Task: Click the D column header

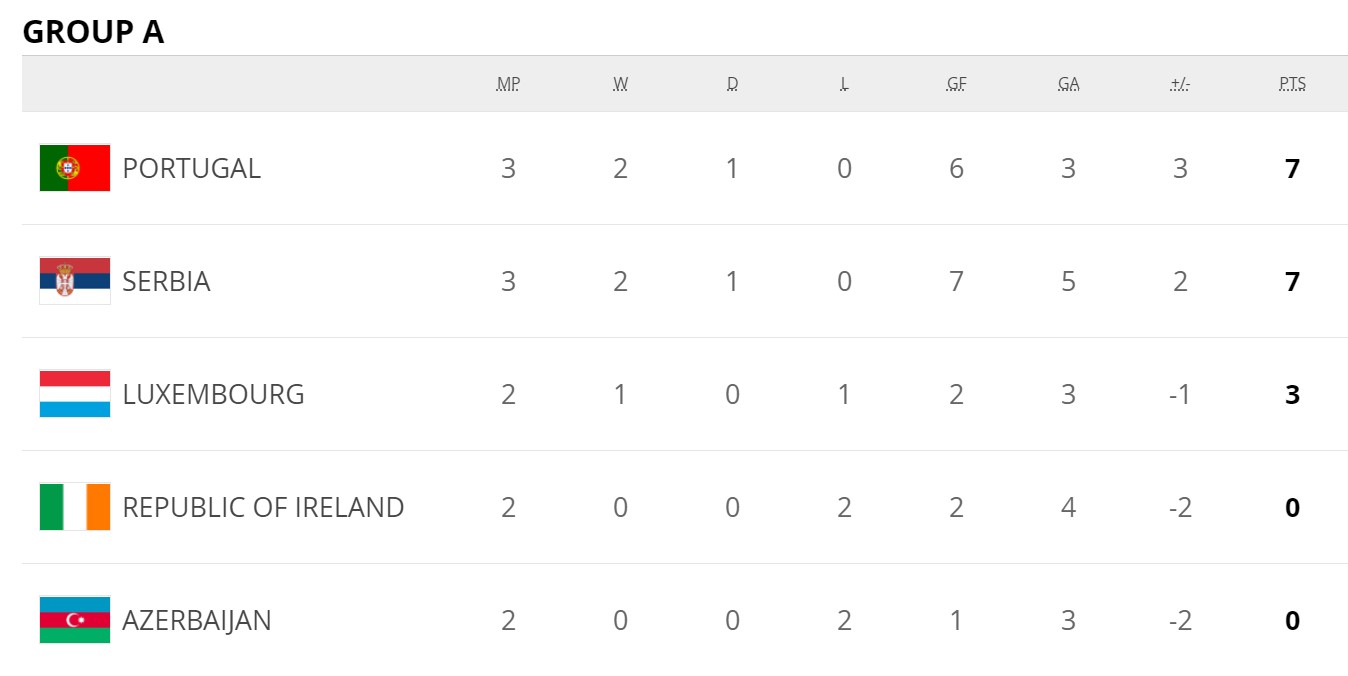Action: click(732, 84)
